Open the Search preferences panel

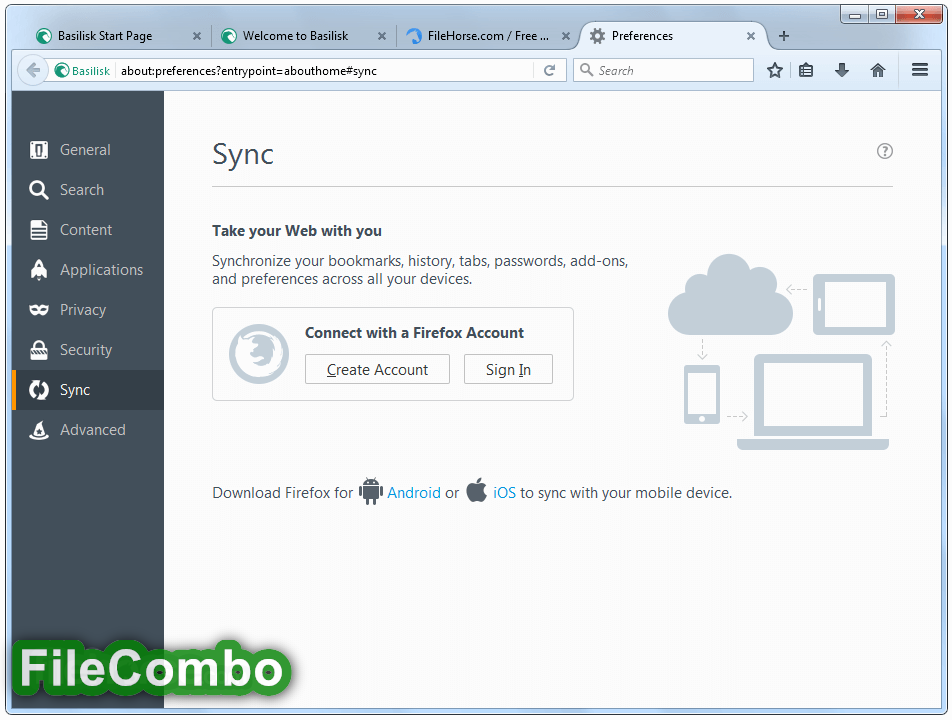tap(87, 190)
